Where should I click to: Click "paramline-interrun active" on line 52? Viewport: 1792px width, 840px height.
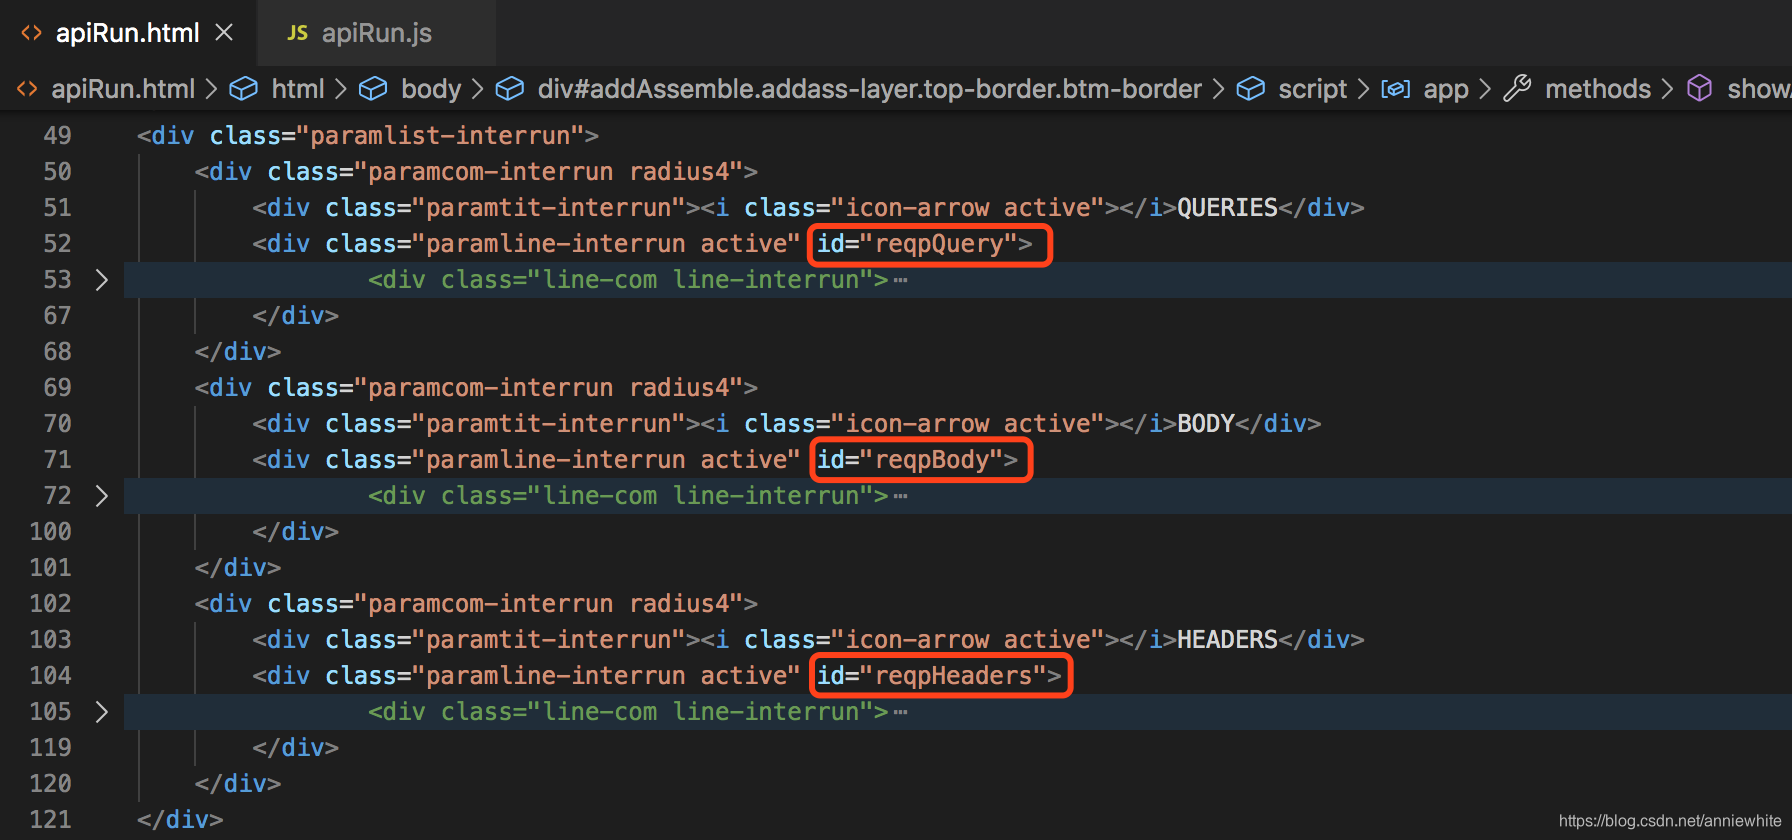point(606,244)
